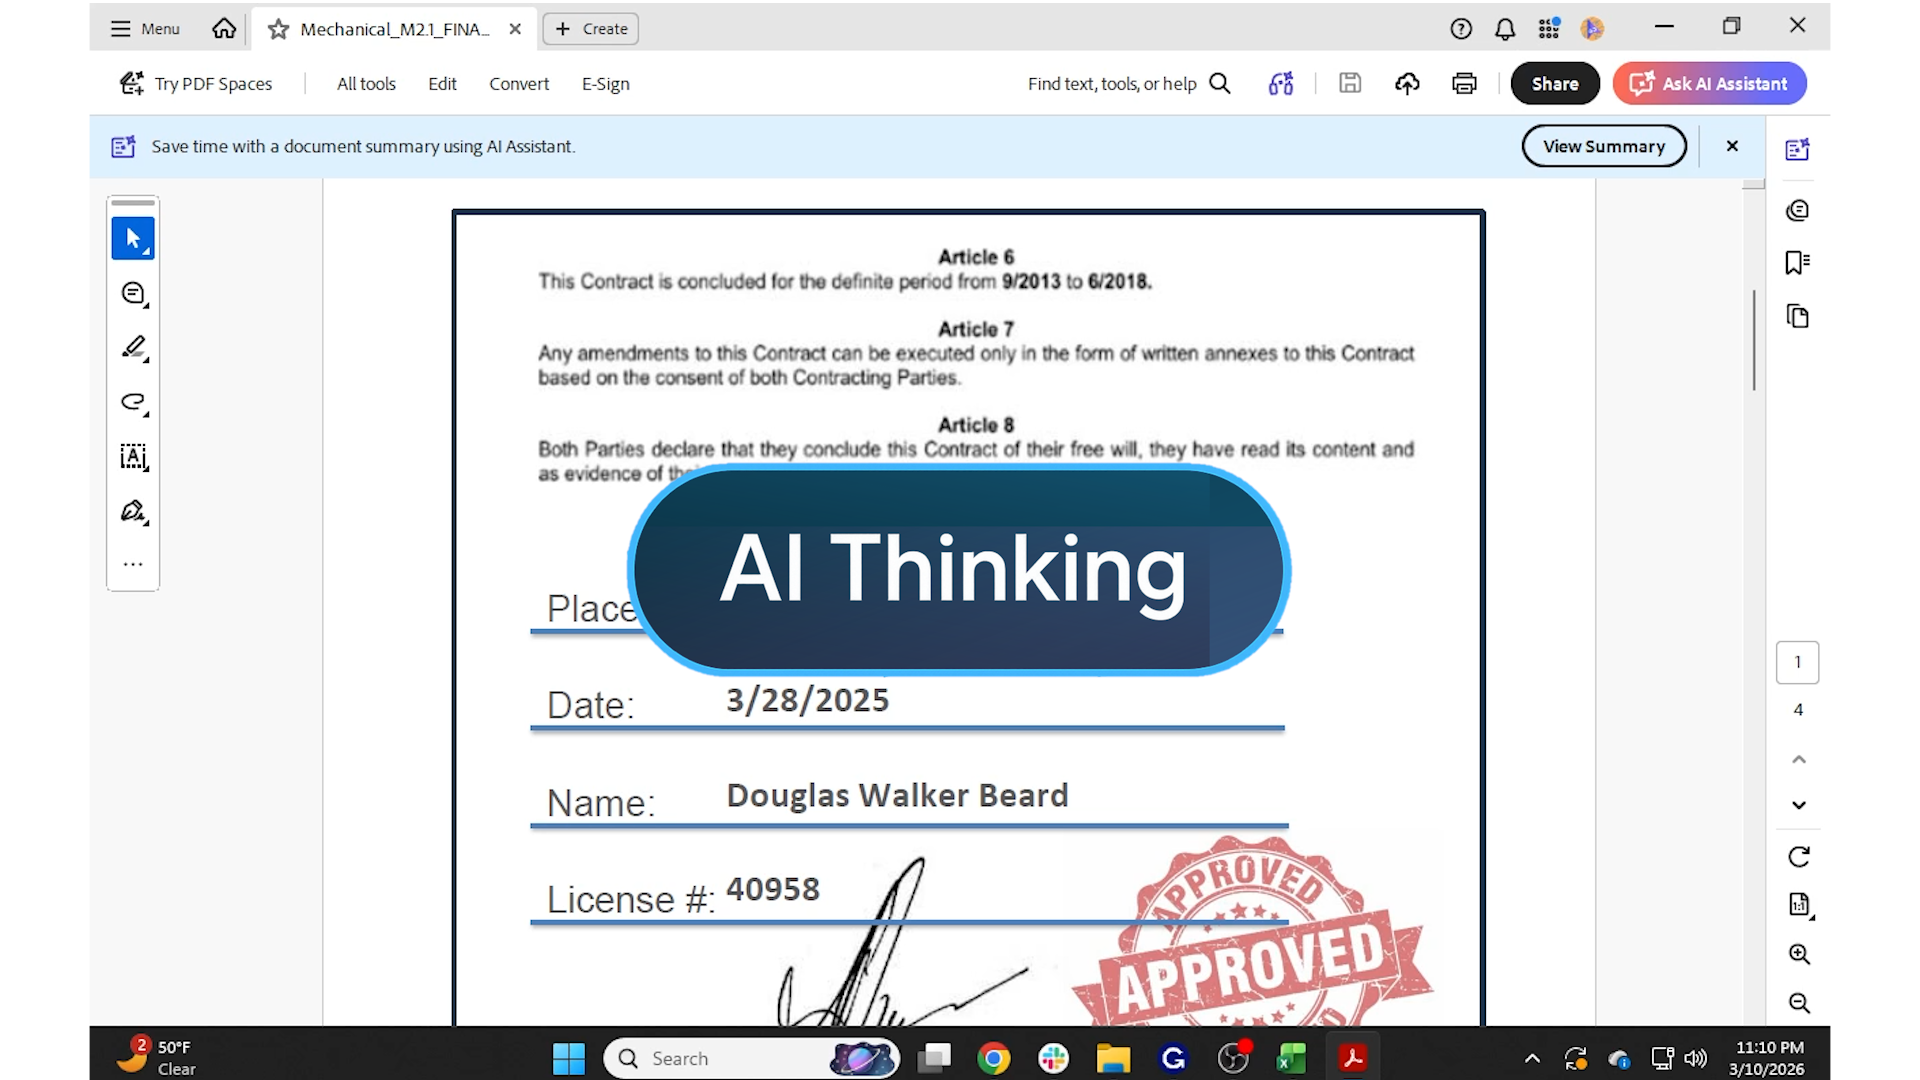Viewport: 1920px width, 1080px height.
Task: Click the Create button
Action: (x=591, y=29)
